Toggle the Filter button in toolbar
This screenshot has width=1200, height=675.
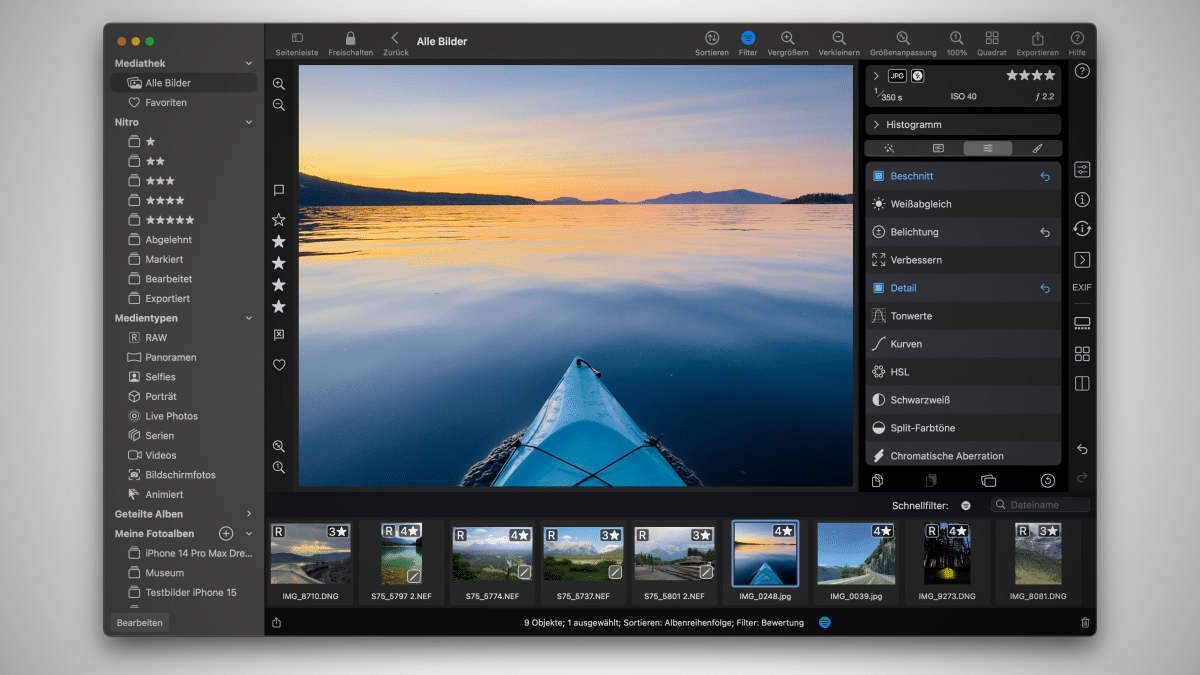[748, 38]
